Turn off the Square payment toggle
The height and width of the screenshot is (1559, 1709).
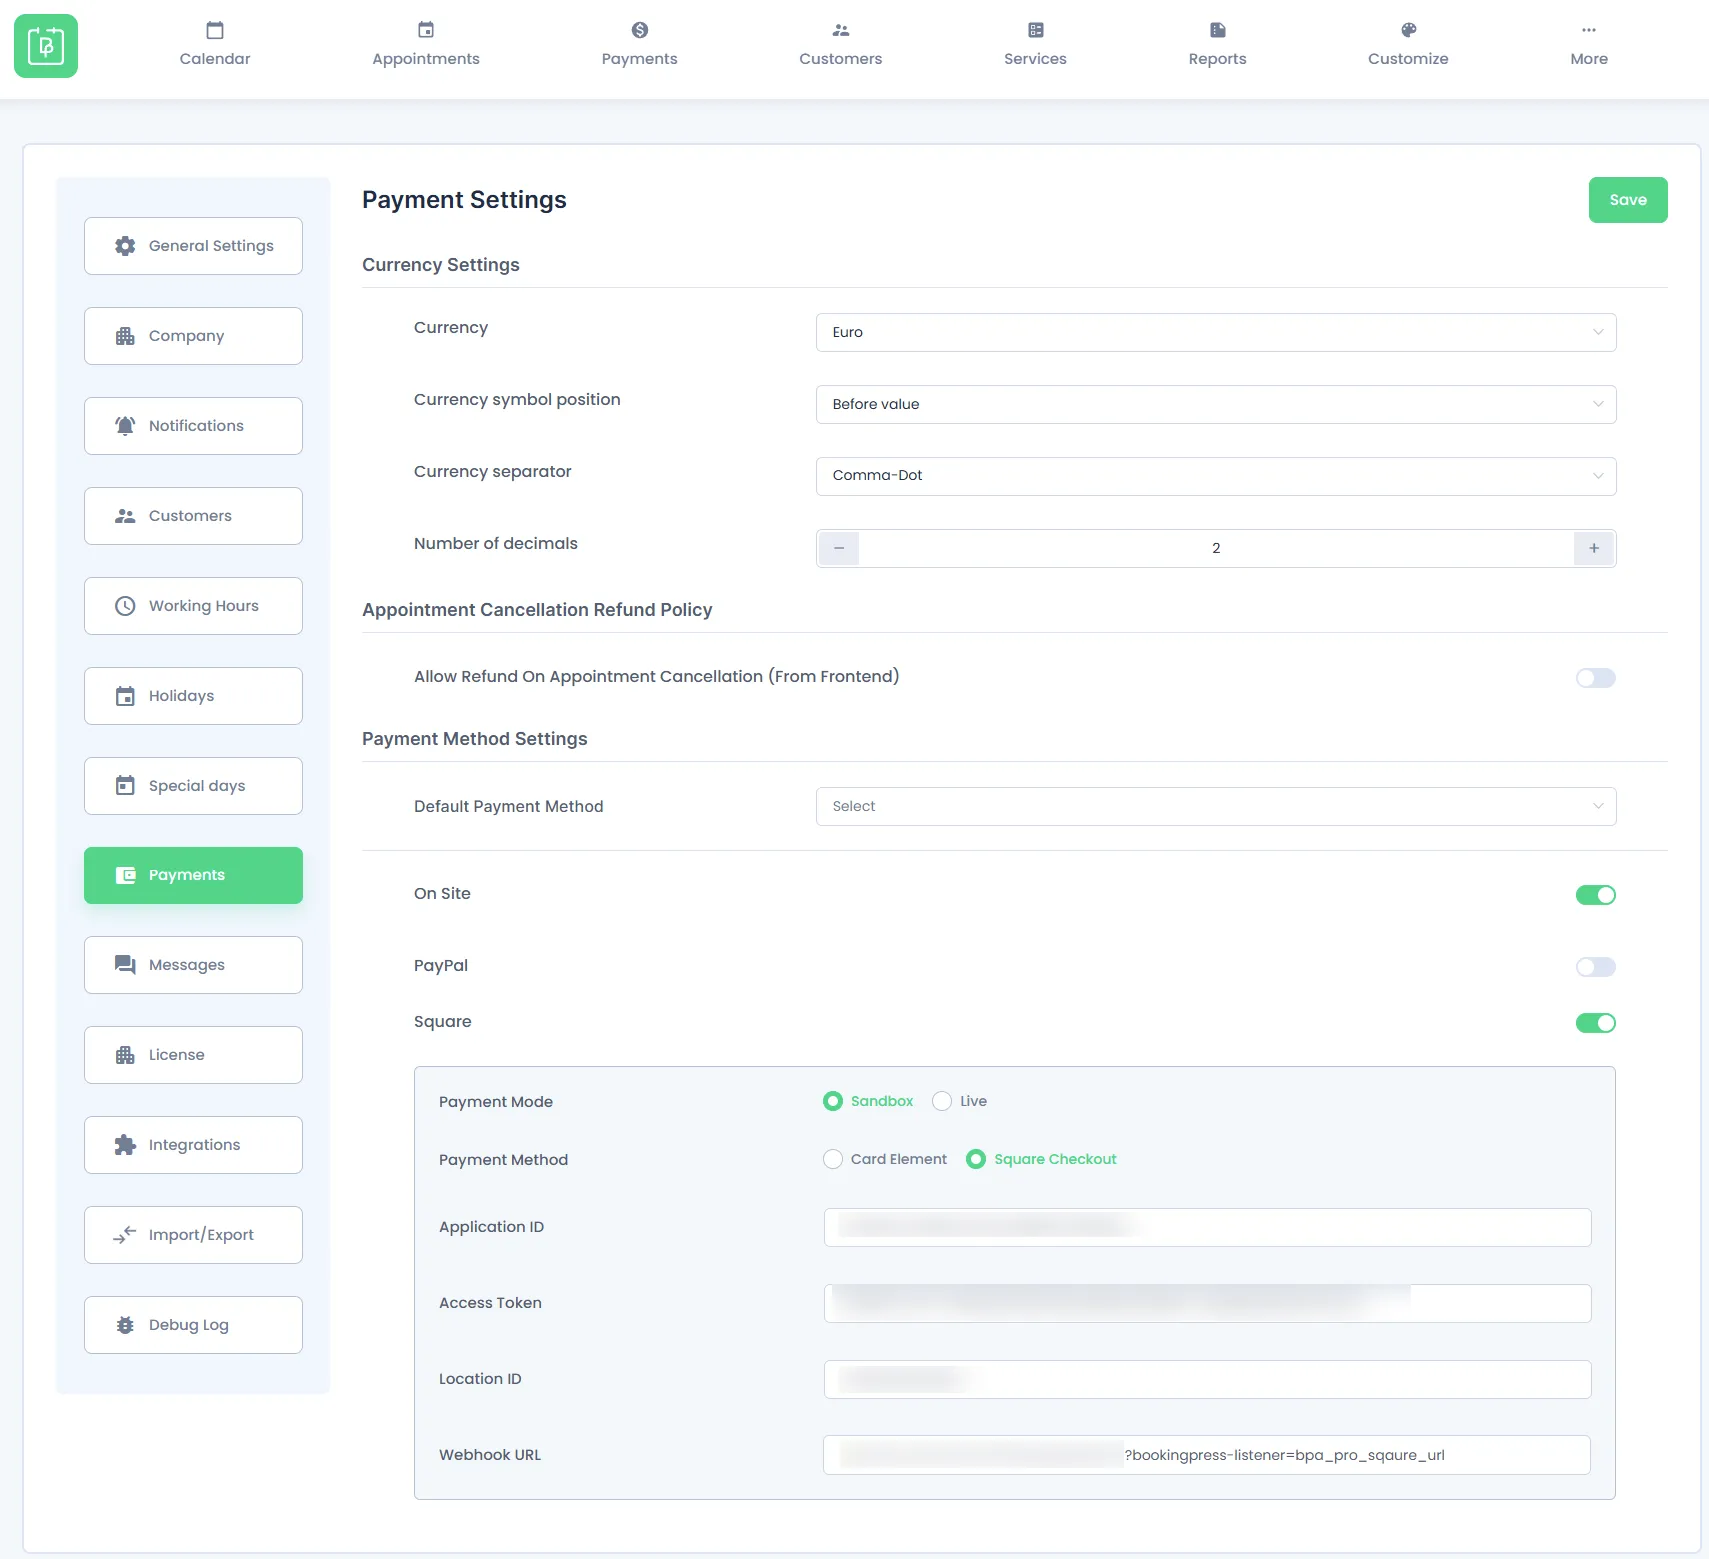tap(1596, 1023)
